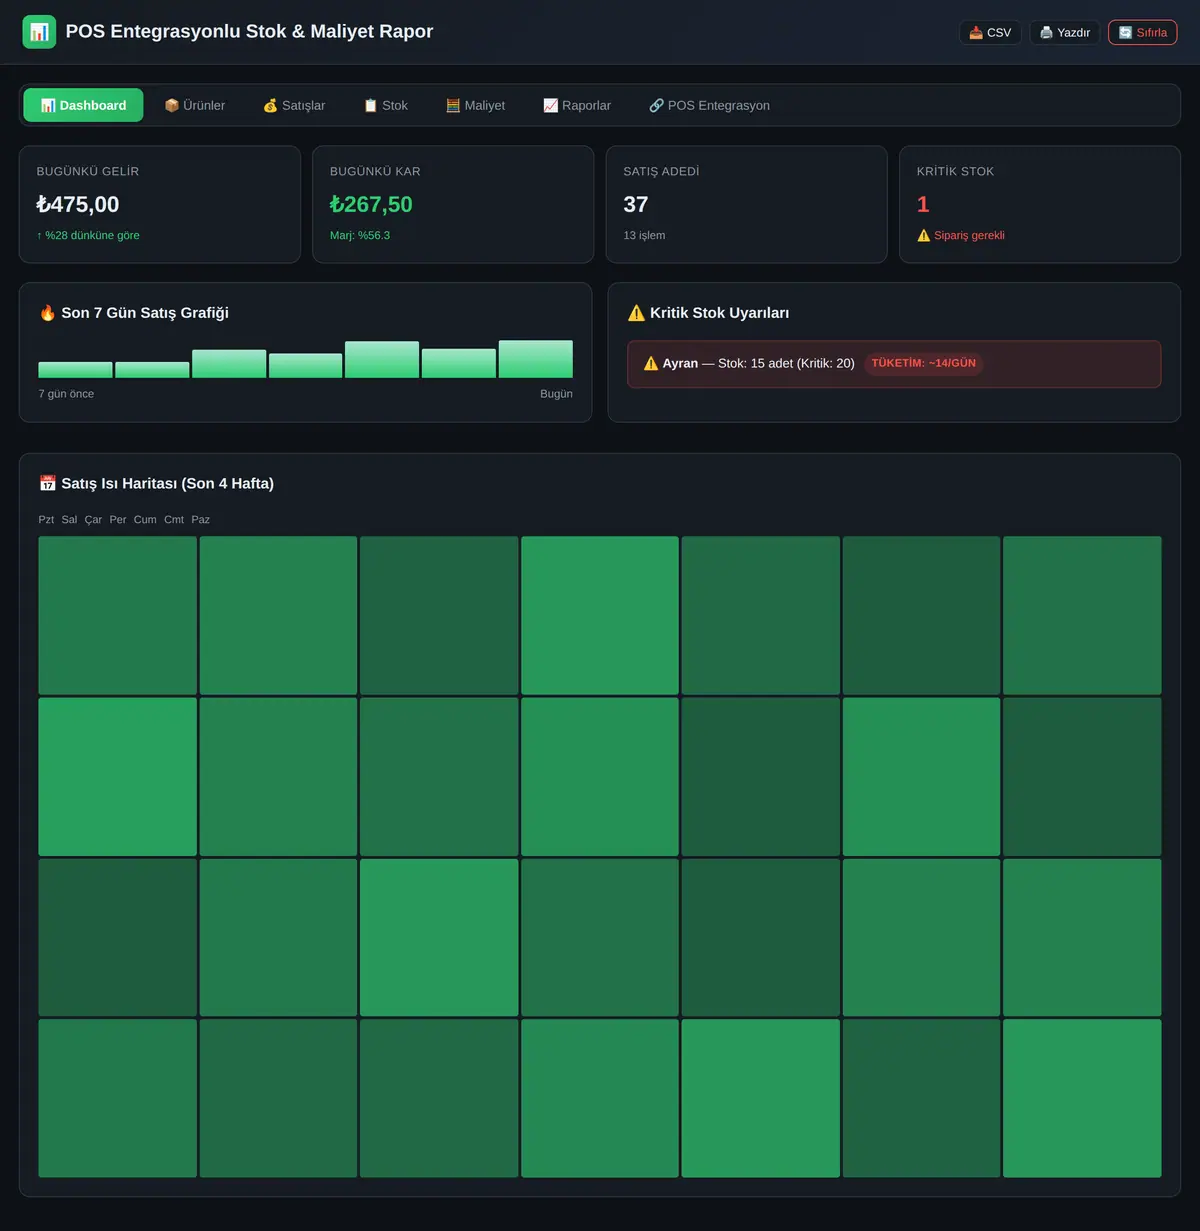Reset data with the Sıfırla button

(x=1143, y=32)
